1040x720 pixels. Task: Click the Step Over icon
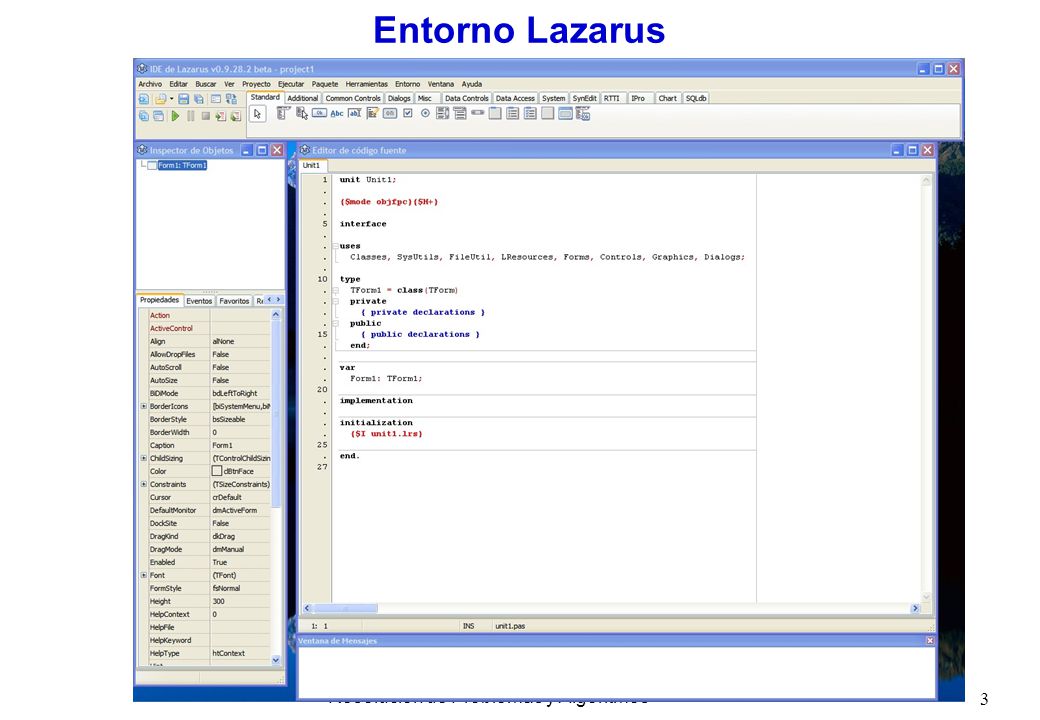(235, 116)
